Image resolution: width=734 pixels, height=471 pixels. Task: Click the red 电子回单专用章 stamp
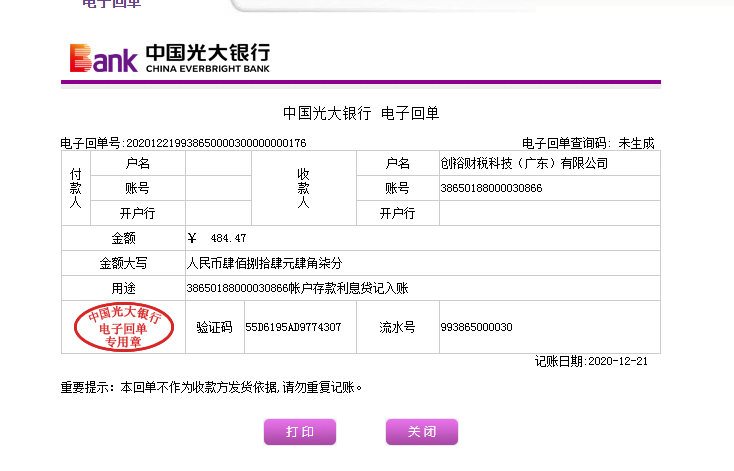point(124,327)
